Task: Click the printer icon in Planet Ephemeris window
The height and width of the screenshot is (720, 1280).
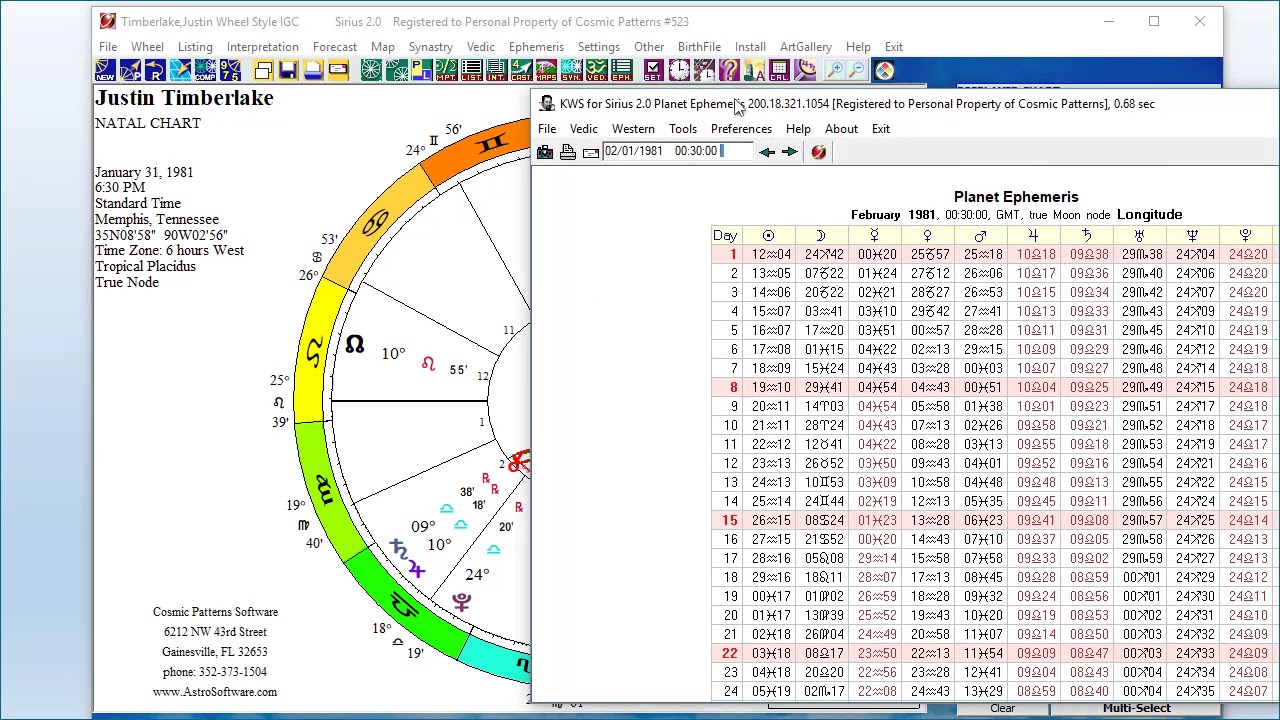Action: (x=568, y=152)
